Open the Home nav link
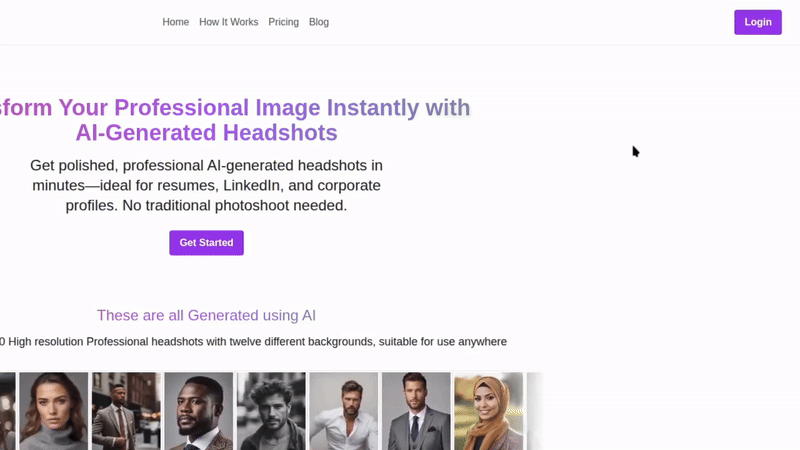The image size is (800, 450). [x=176, y=22]
